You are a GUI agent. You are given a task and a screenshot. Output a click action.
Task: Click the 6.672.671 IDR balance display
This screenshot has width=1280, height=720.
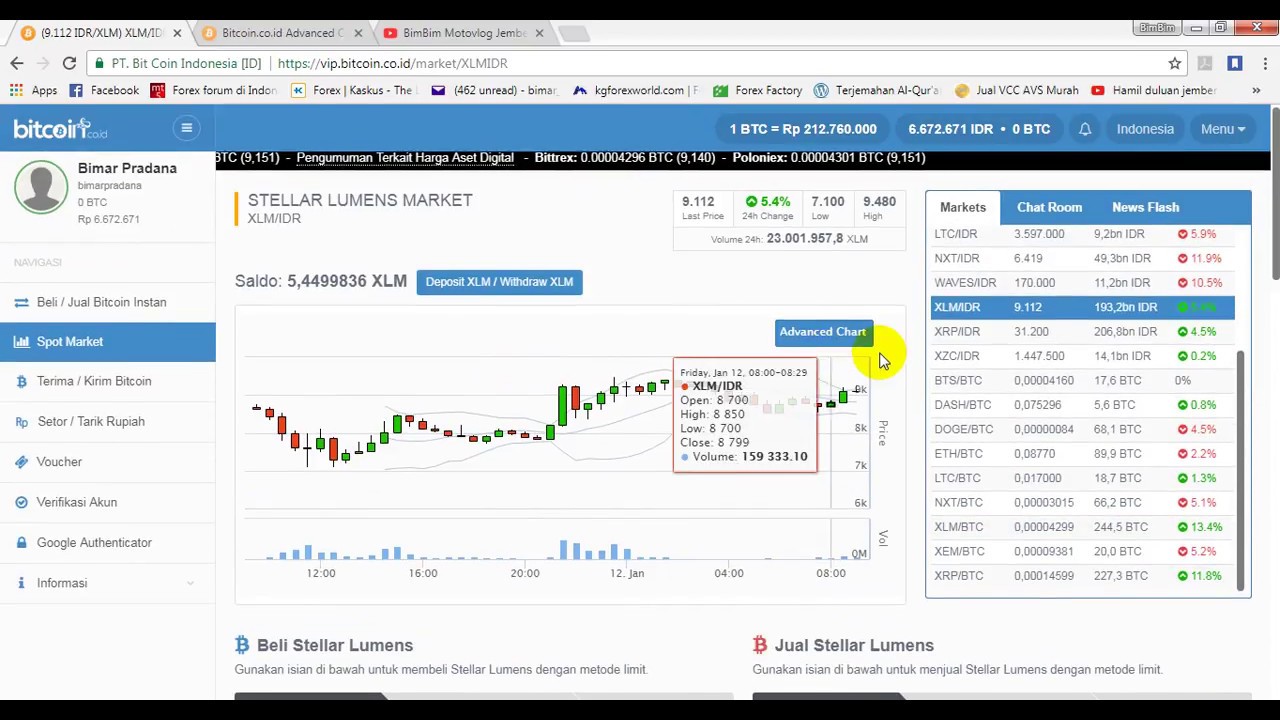click(979, 129)
